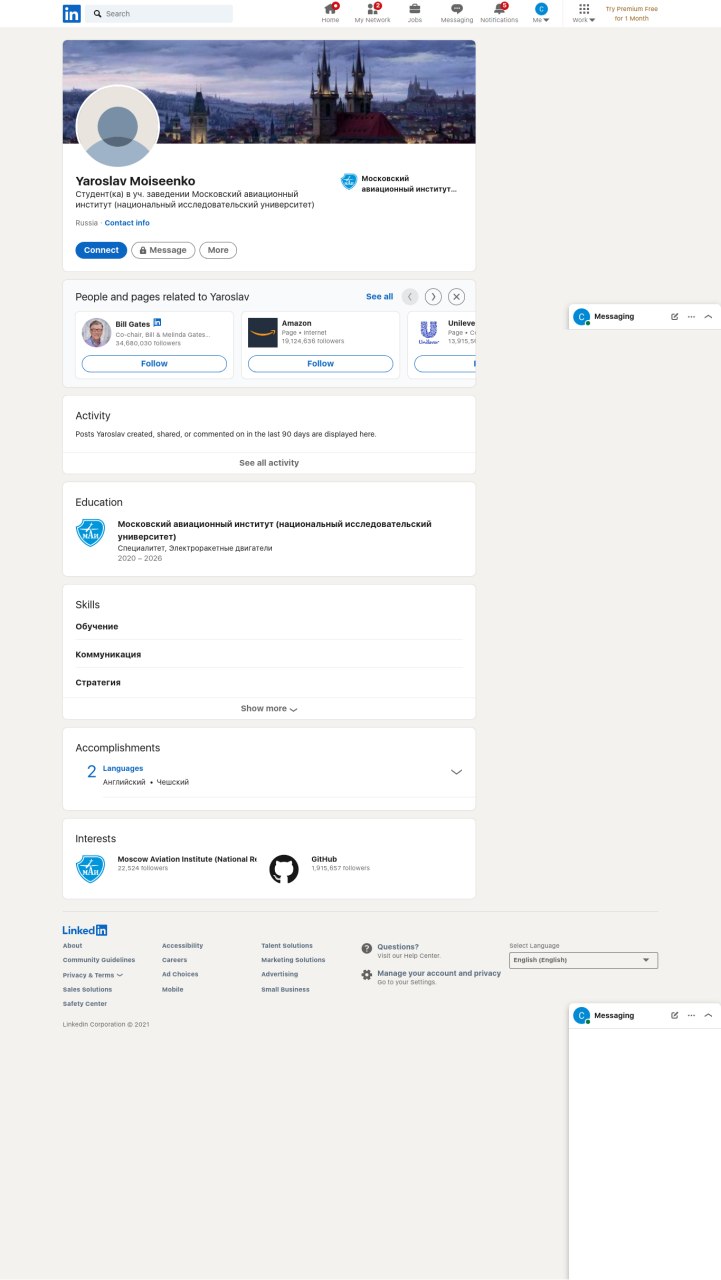
Task: Open upper Messaging bar options ellipsis
Action: [x=691, y=316]
